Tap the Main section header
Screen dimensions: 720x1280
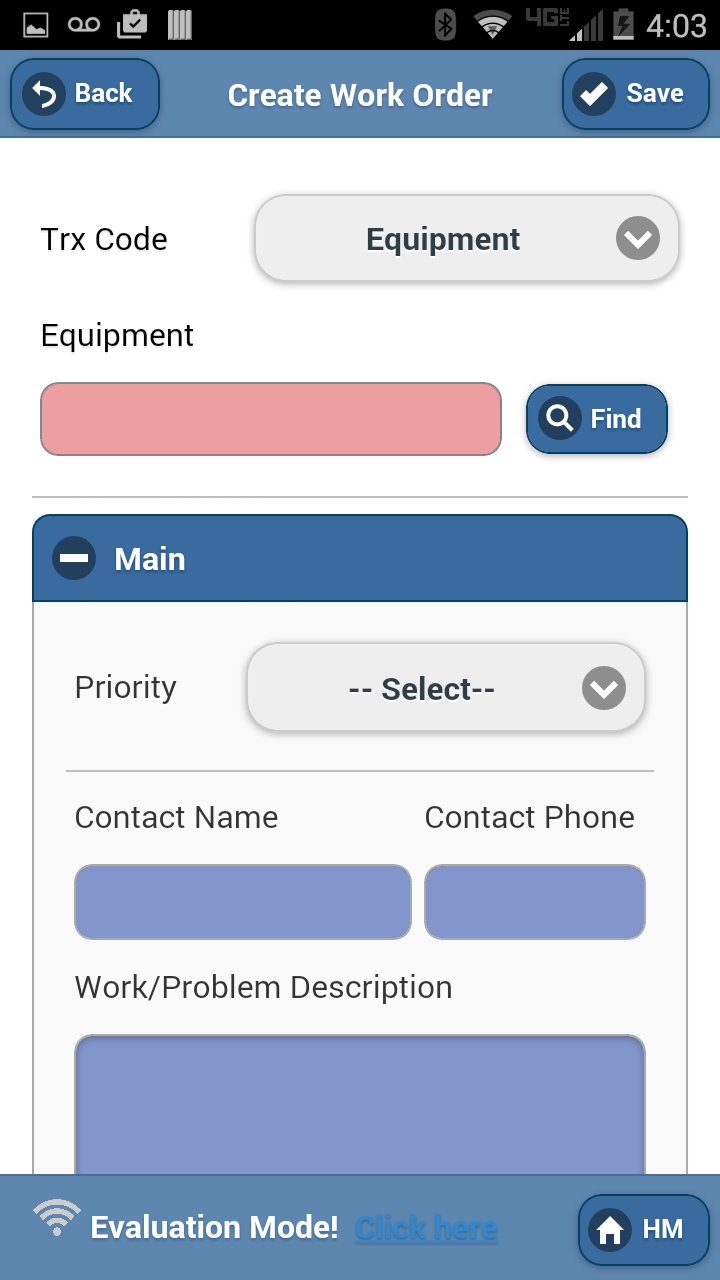point(360,558)
